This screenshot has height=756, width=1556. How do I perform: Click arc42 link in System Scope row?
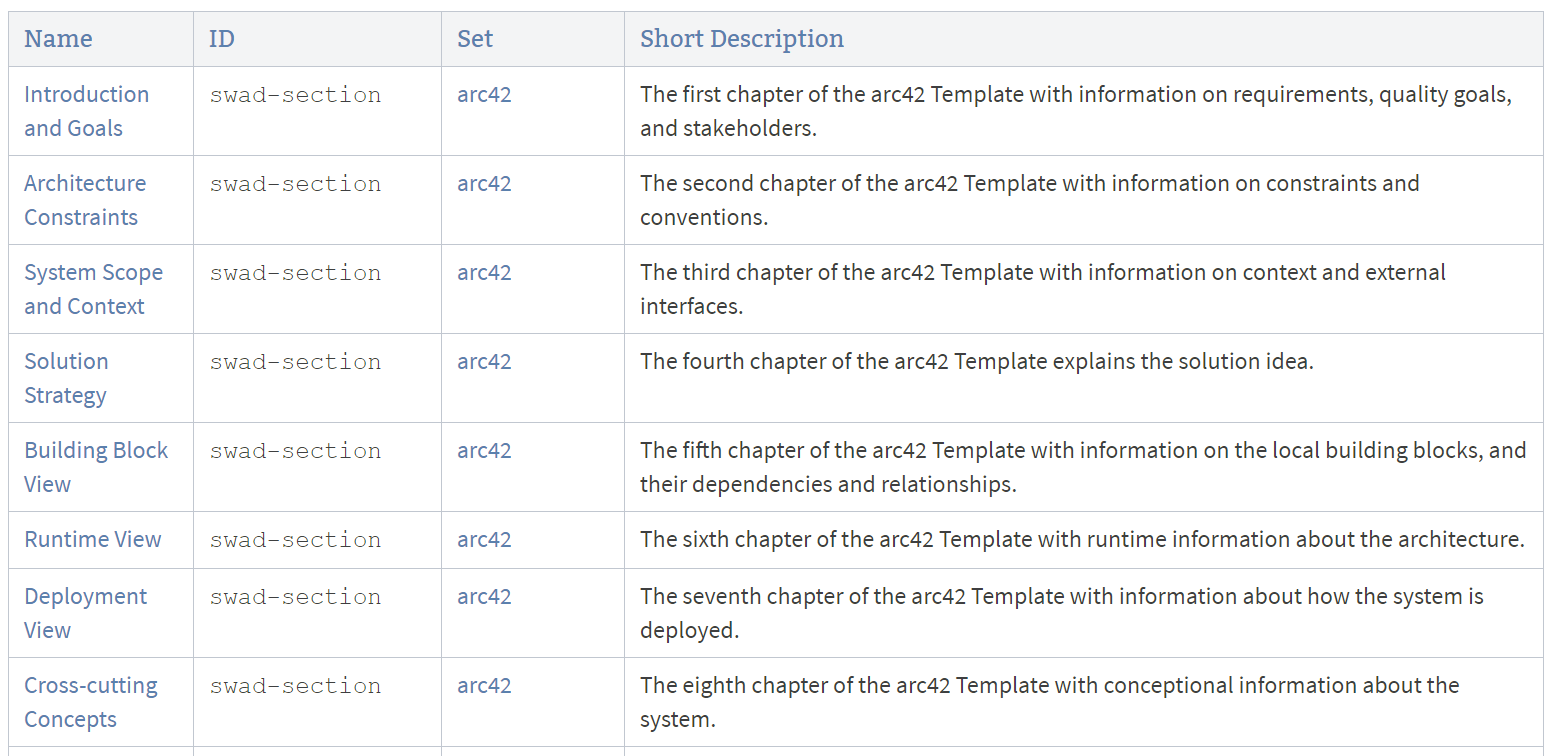[x=484, y=273]
